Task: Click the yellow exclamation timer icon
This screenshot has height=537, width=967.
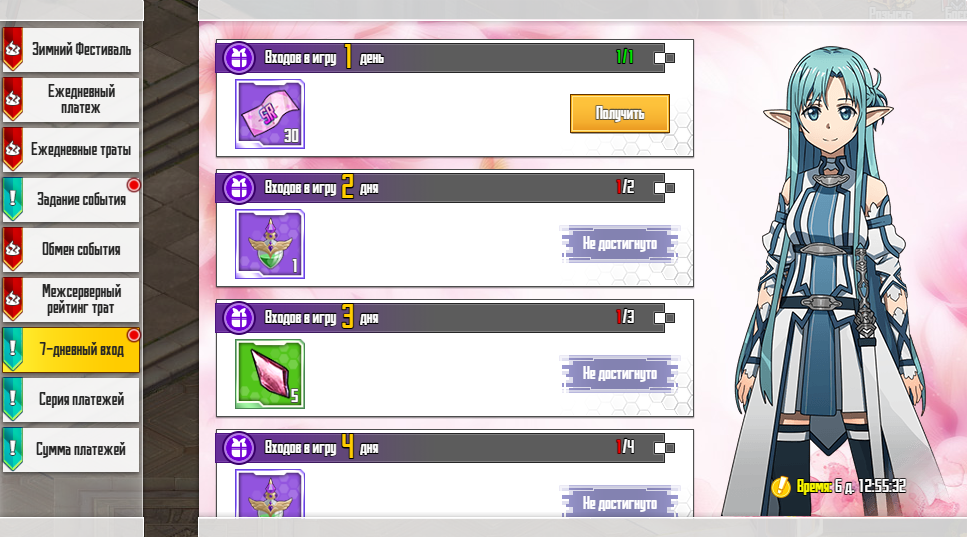Action: pyautogui.click(x=781, y=486)
